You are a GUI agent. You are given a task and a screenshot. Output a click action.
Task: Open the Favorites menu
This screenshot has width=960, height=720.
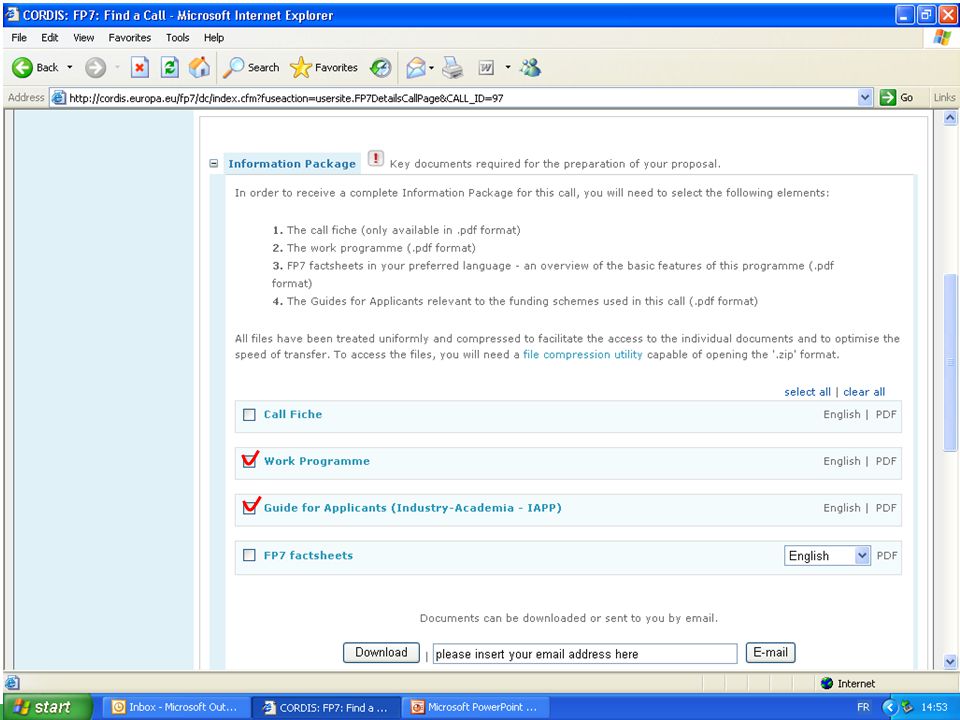pyautogui.click(x=130, y=37)
